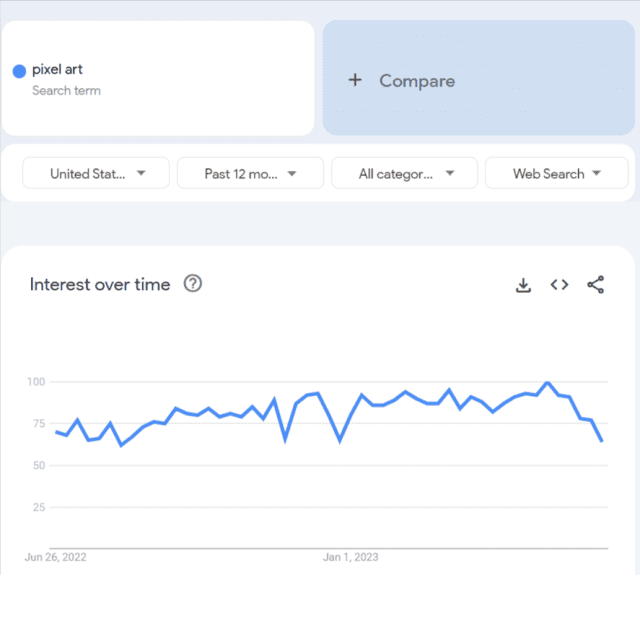
Task: Open the Past 12 months time filter
Action: pos(250,173)
